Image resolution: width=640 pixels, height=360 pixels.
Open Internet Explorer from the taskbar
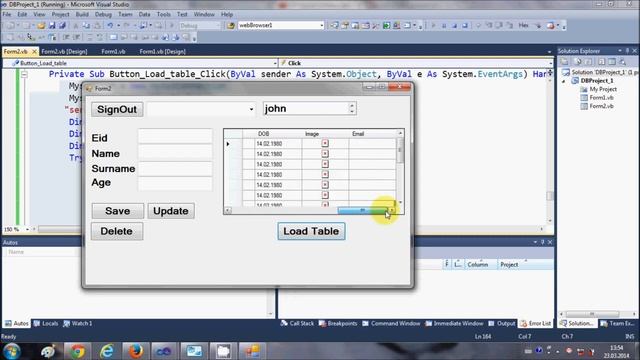(107, 351)
